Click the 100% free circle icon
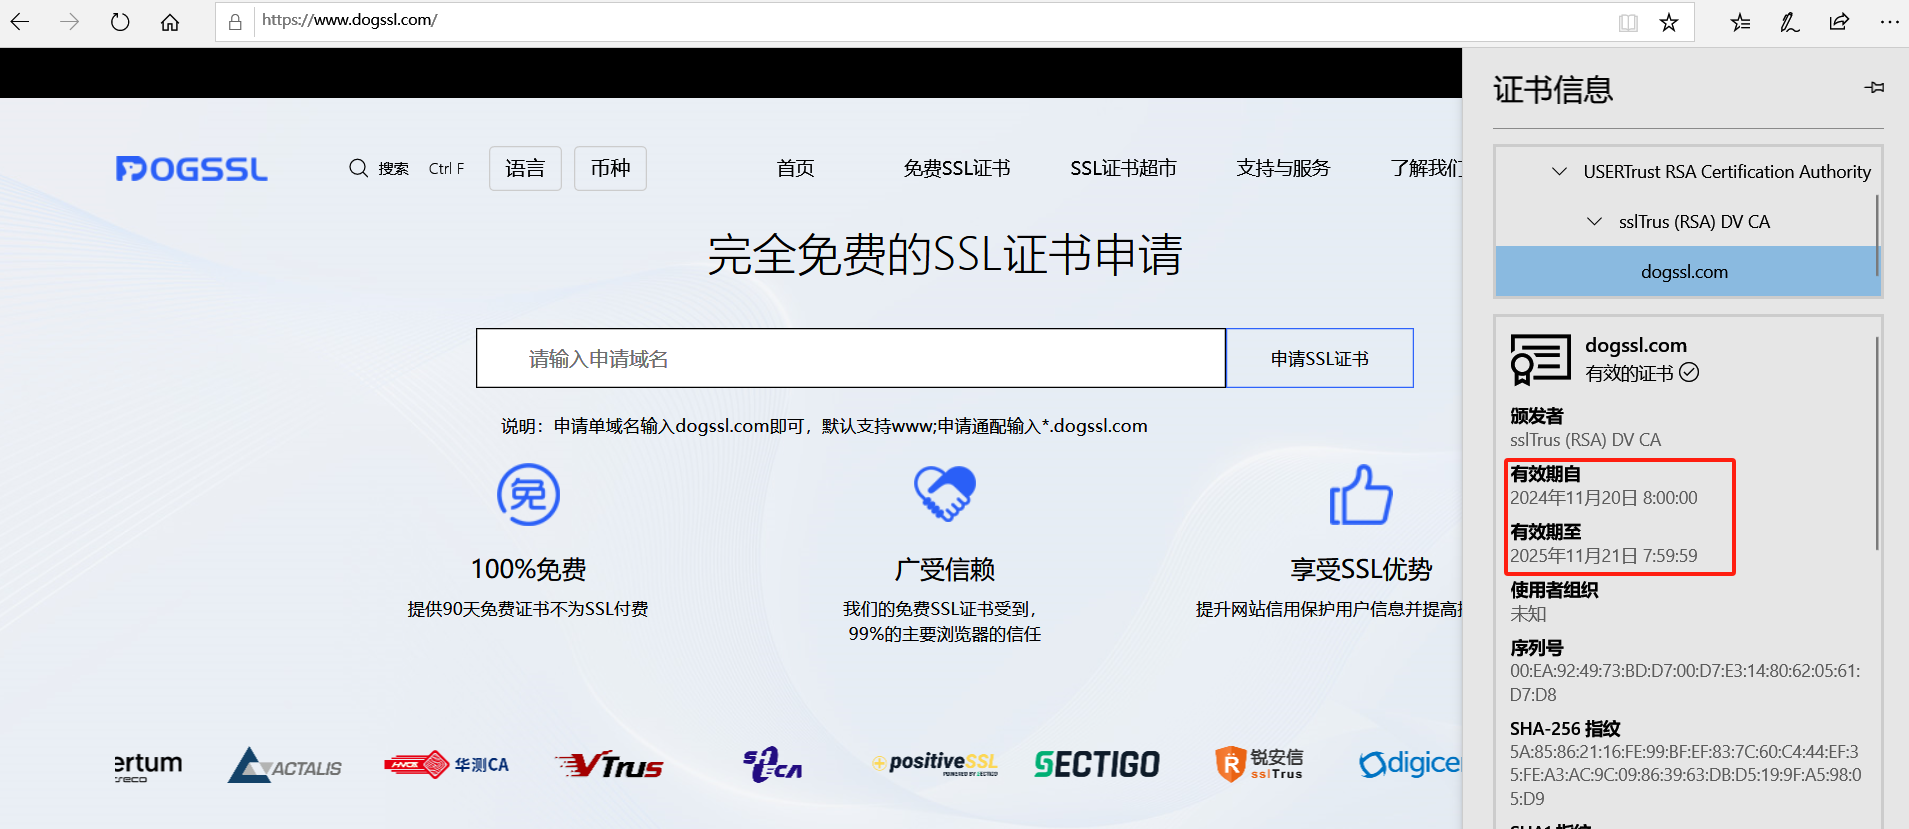1909x829 pixels. pyautogui.click(x=528, y=494)
